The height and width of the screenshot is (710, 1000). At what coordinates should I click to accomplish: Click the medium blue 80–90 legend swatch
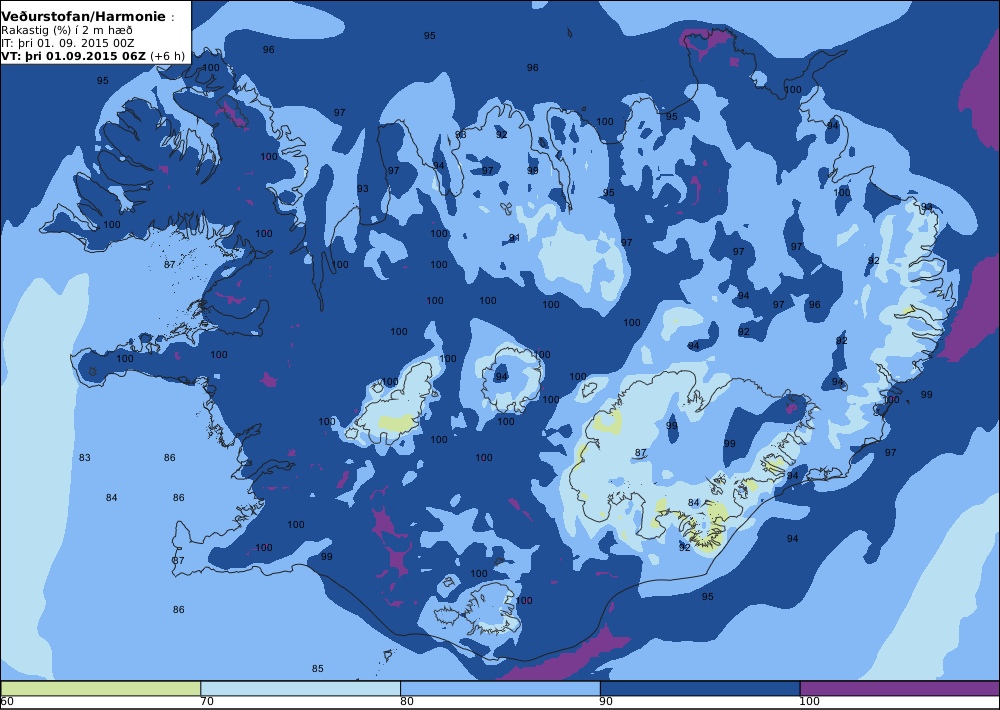coord(500,688)
